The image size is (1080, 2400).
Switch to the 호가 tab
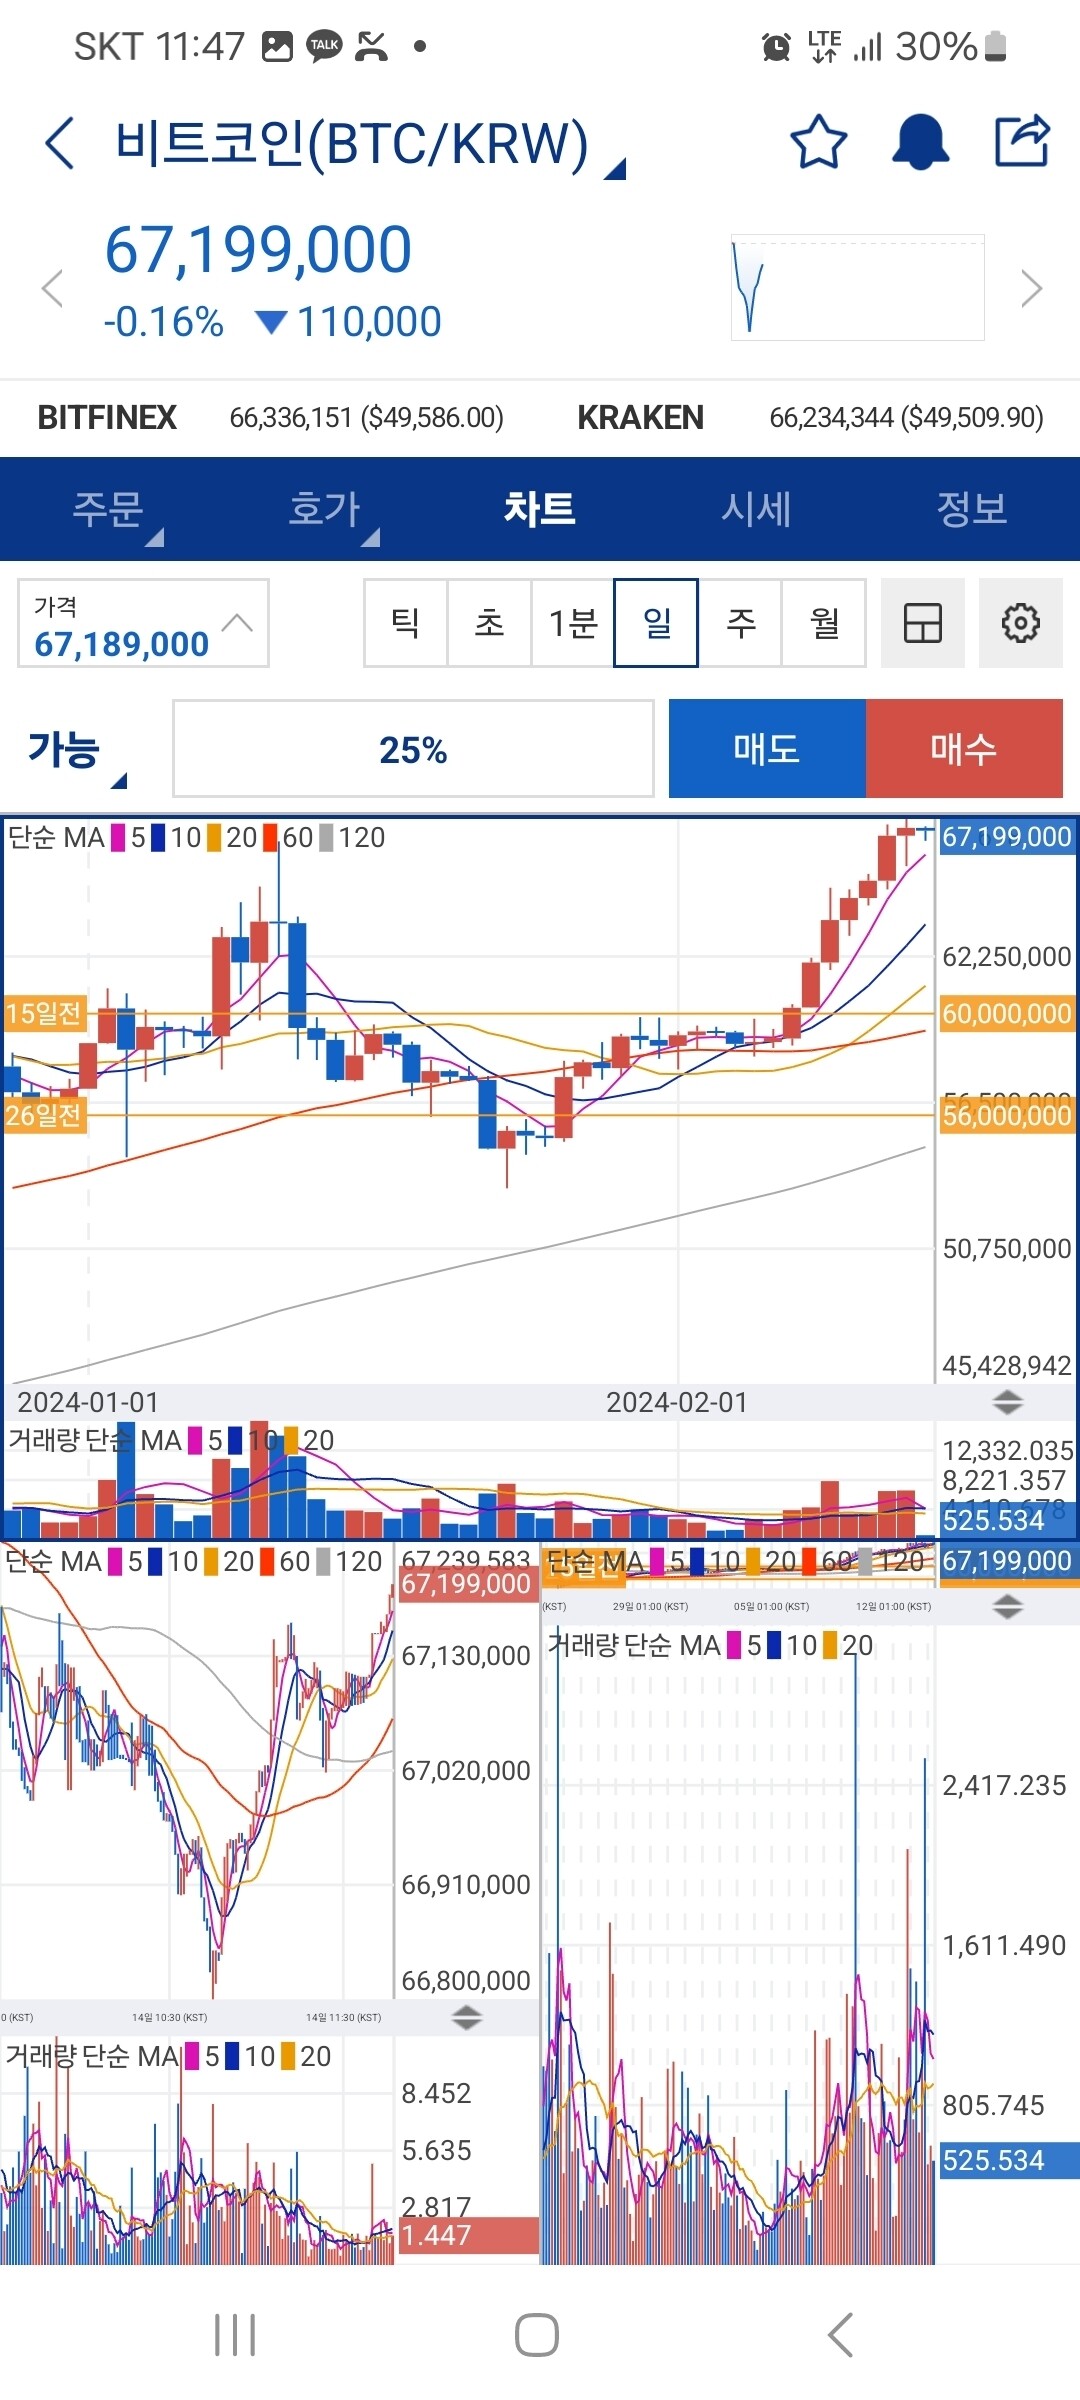click(x=325, y=510)
